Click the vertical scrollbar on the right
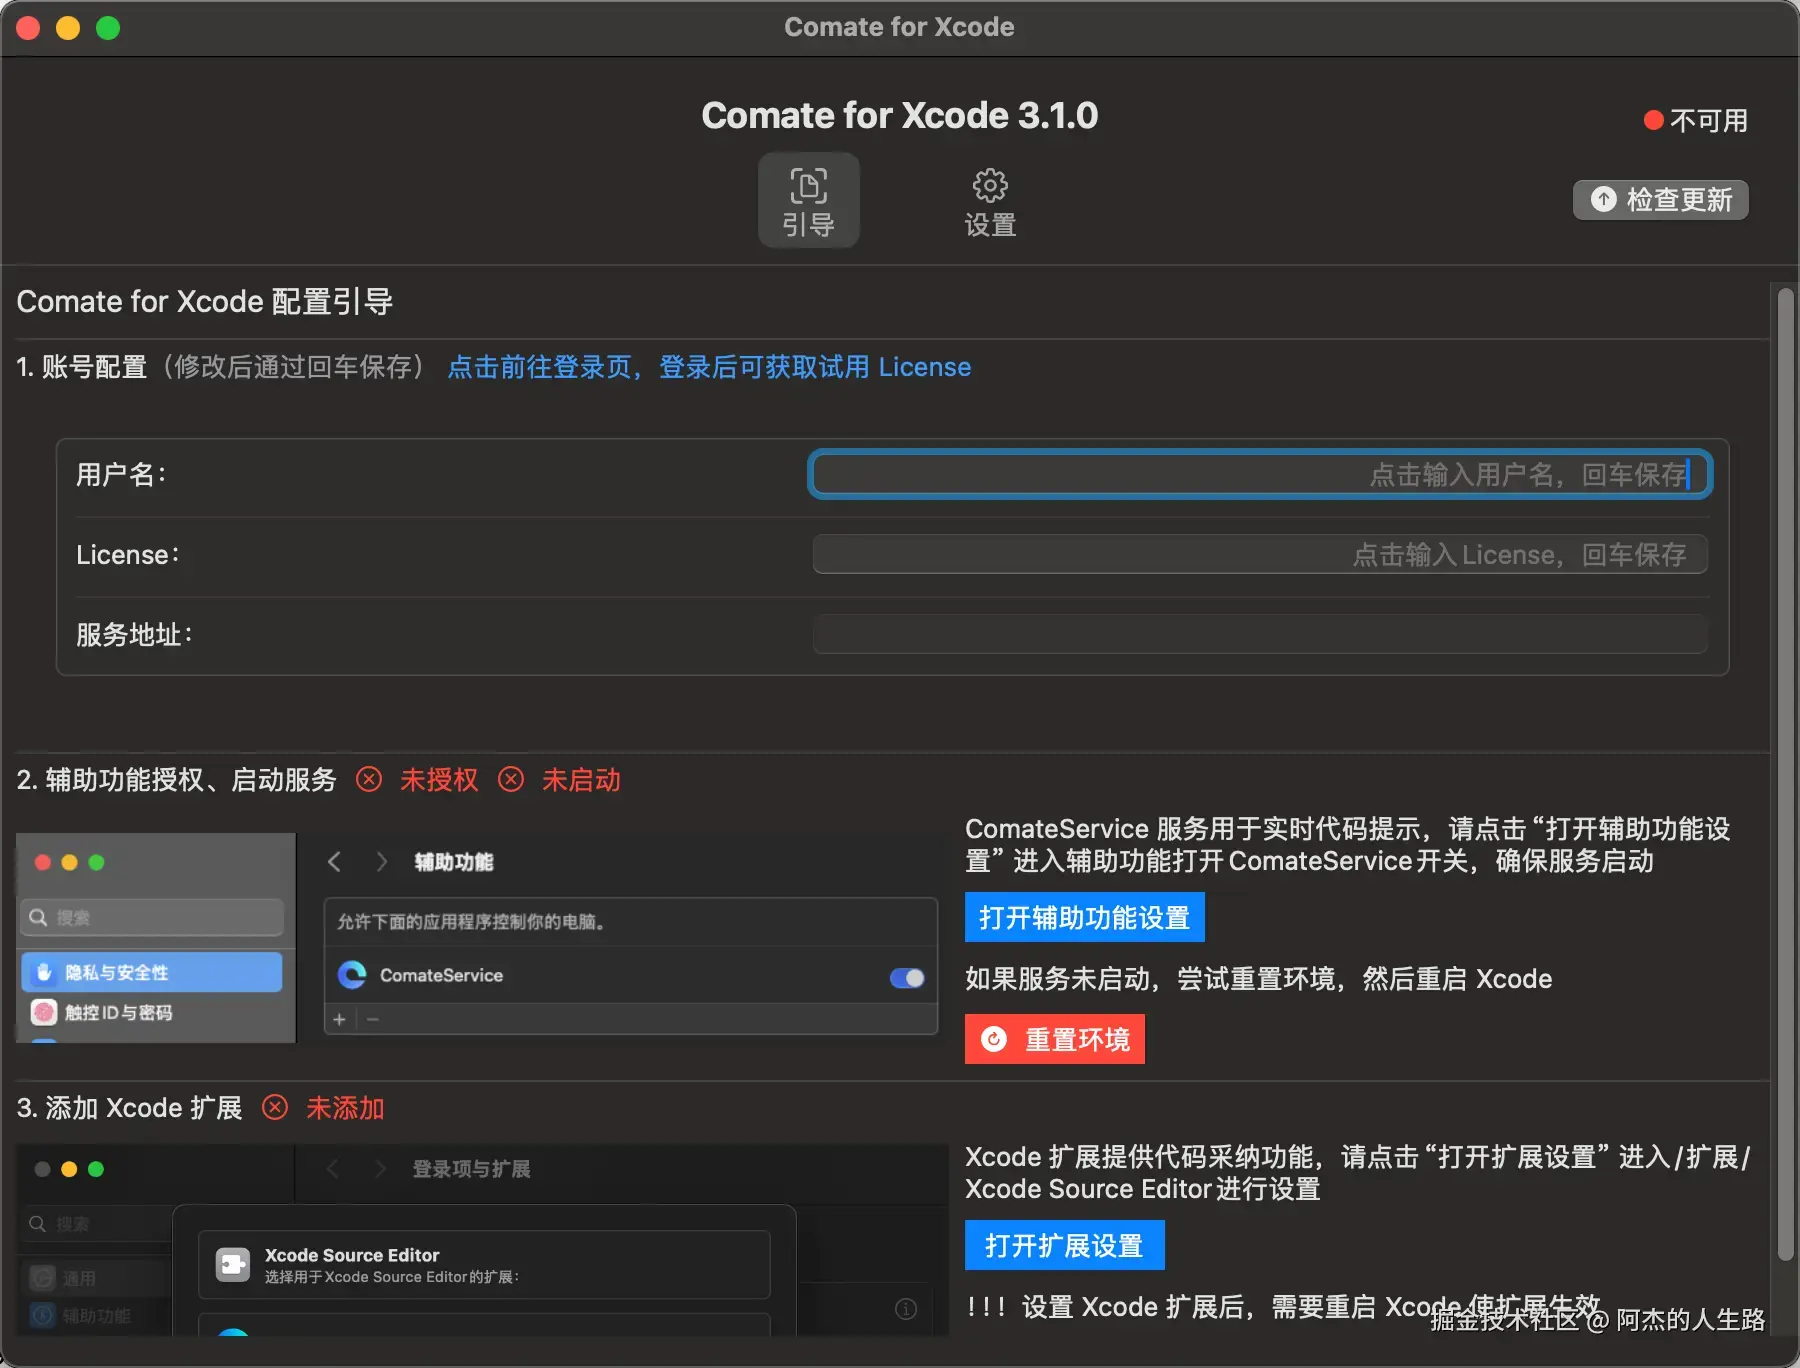The image size is (1800, 1368). coord(1785,775)
